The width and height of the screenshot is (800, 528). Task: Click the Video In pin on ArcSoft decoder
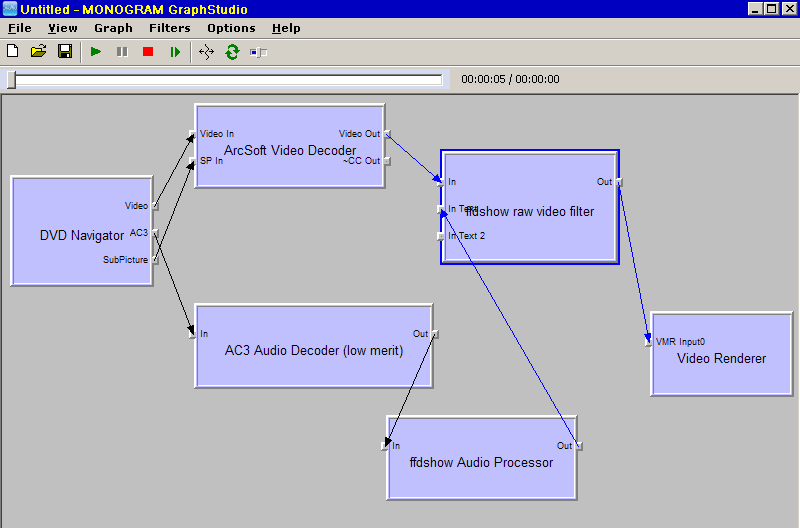click(x=192, y=134)
